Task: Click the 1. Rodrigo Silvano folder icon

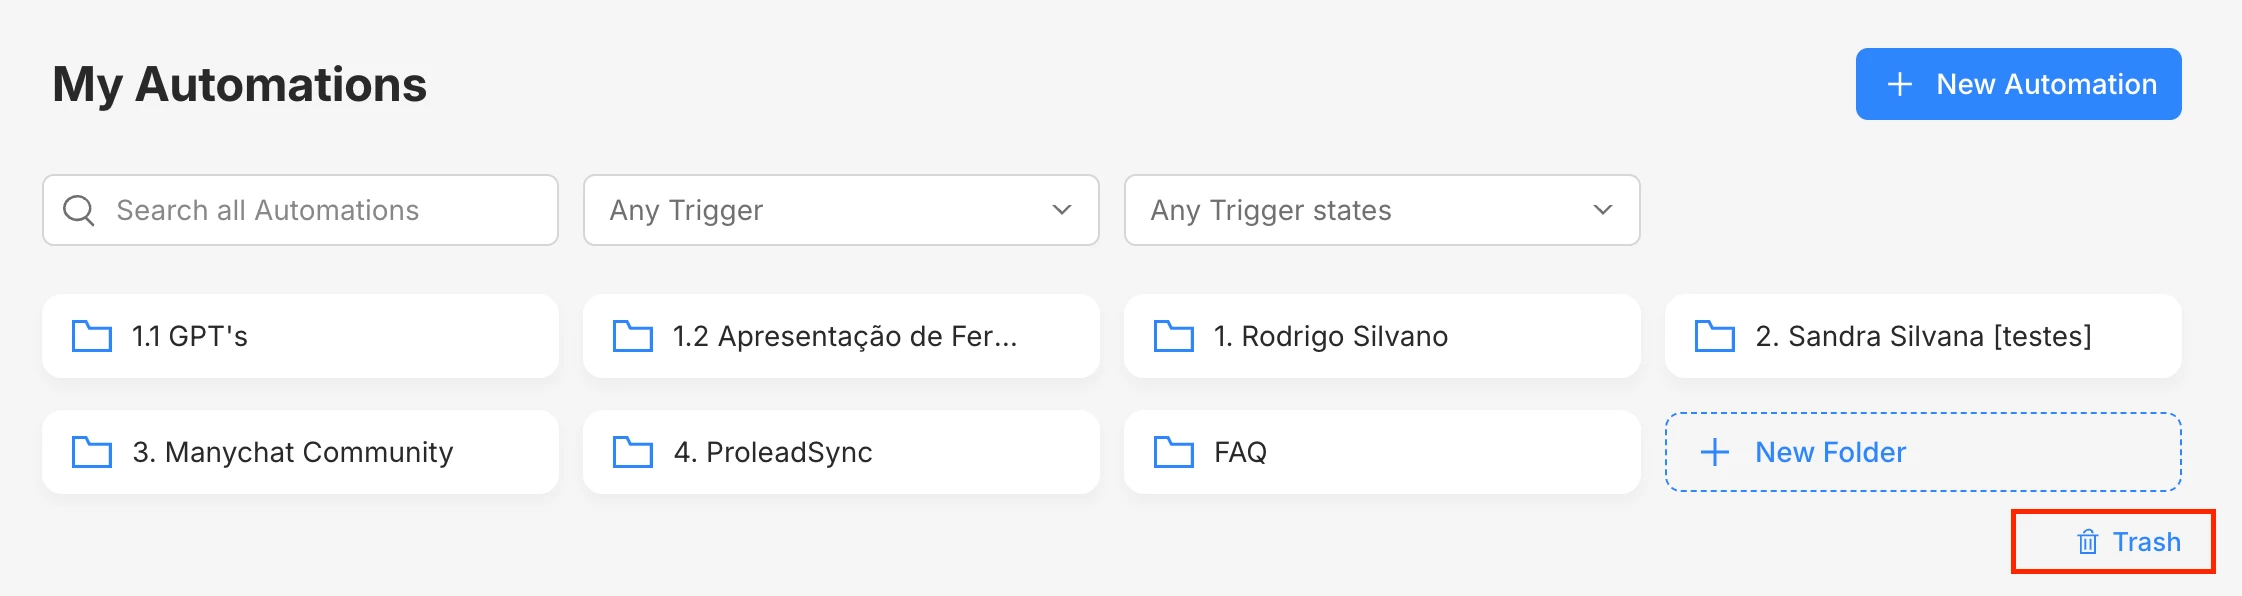Action: click(1174, 336)
